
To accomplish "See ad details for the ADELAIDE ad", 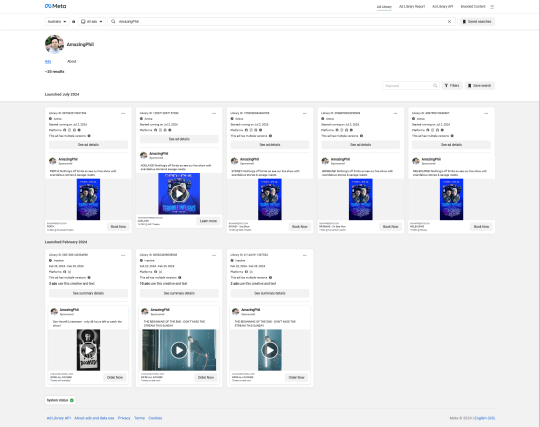I will pos(179,139).
